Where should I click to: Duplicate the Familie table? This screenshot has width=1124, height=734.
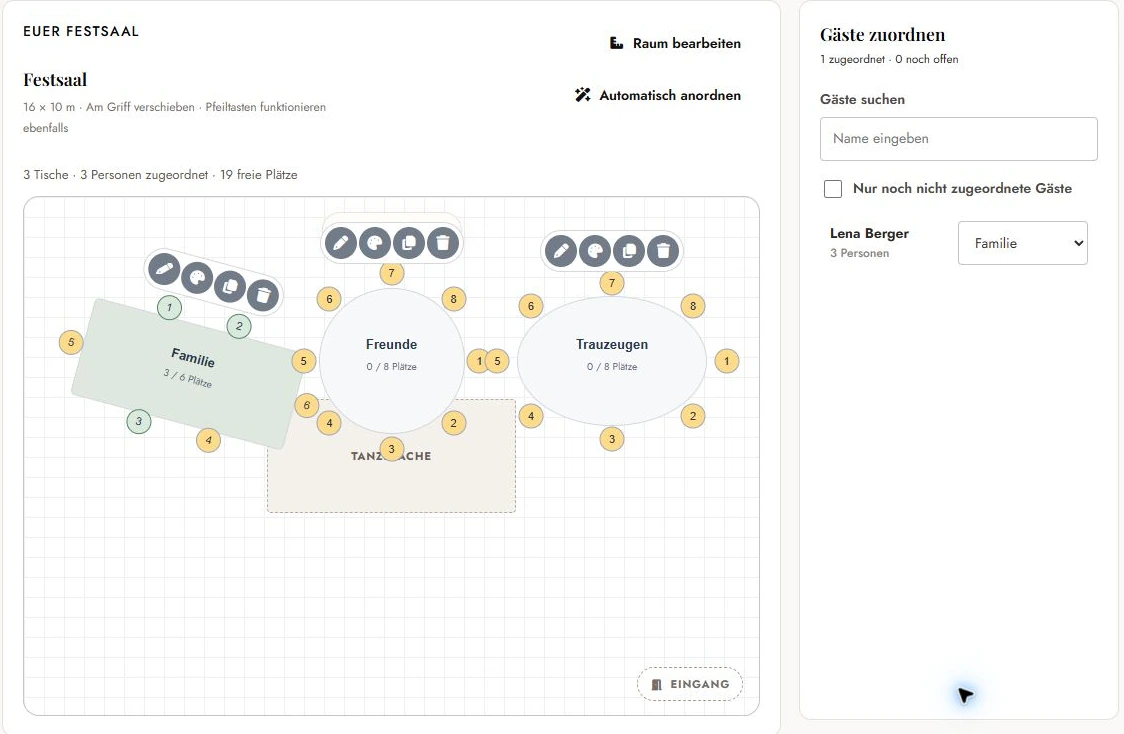point(229,286)
